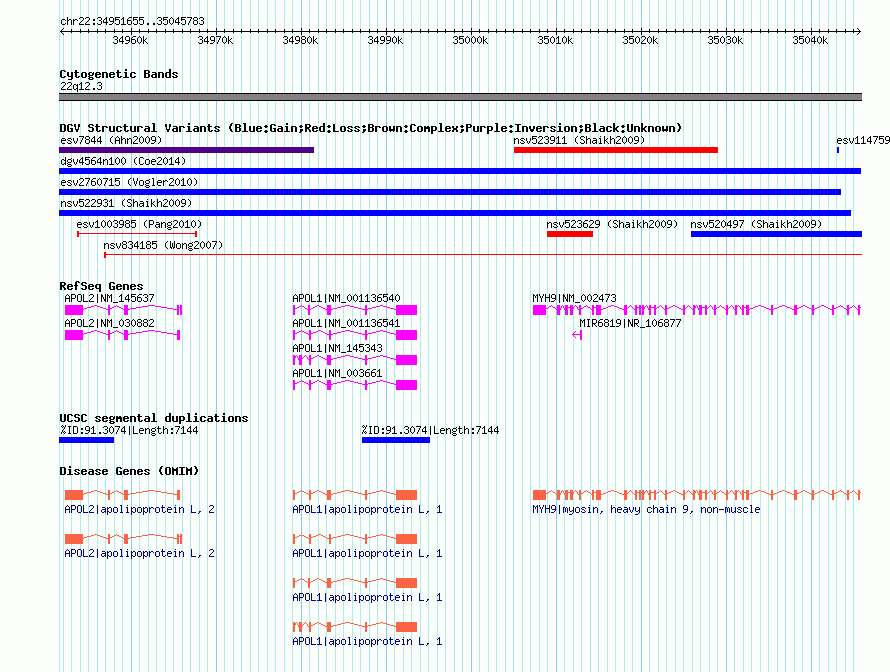This screenshot has width=890, height=672.
Task: Open first APOL2 apolipoprotein L, 2 OMIM link
Action: (140, 509)
